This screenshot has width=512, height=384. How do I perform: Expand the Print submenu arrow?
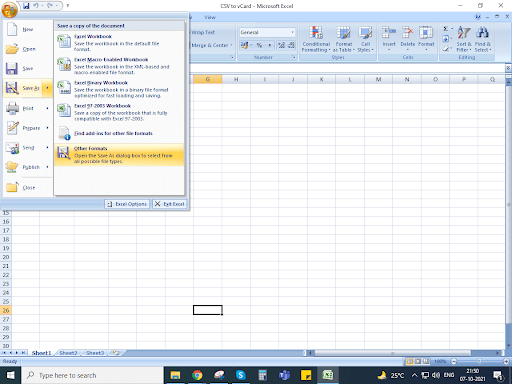coord(47,108)
